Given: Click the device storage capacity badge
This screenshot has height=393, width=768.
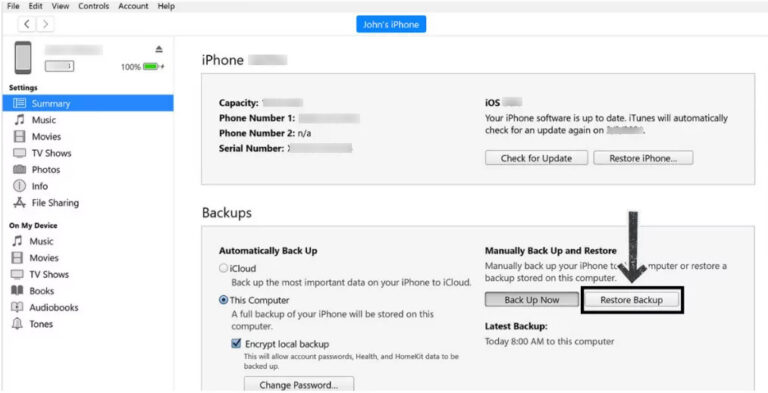Looking at the screenshot, I should pos(59,66).
